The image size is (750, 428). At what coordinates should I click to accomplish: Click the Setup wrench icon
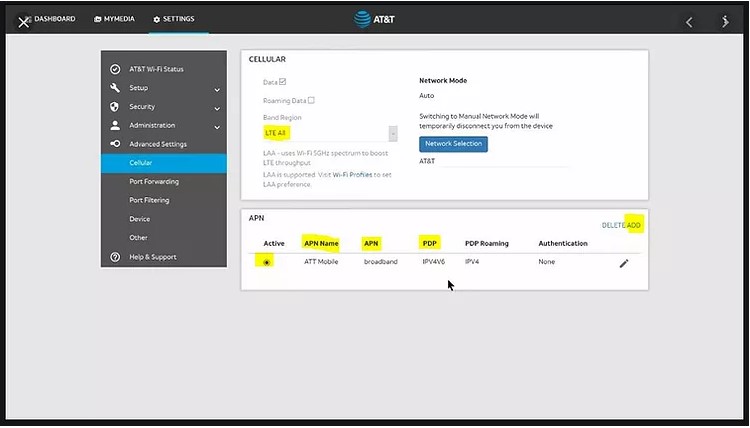click(115, 88)
